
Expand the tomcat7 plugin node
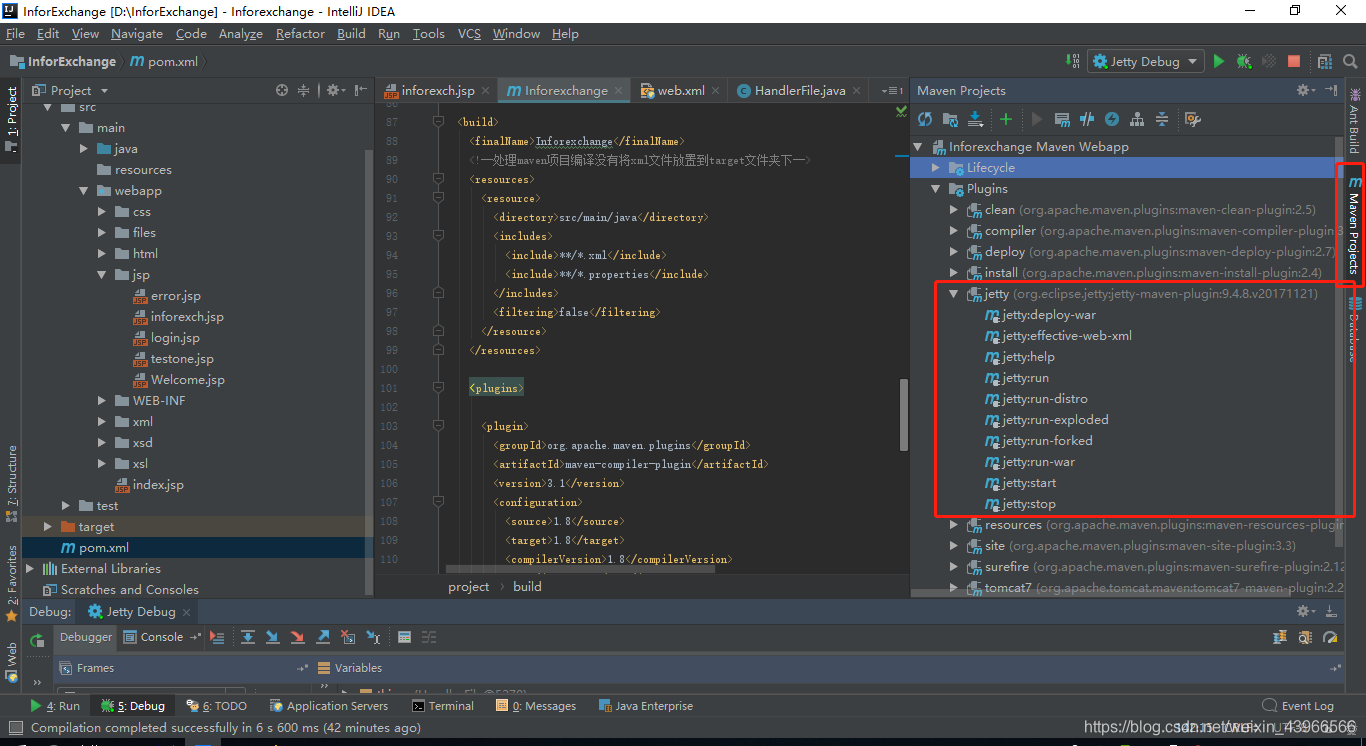954,588
